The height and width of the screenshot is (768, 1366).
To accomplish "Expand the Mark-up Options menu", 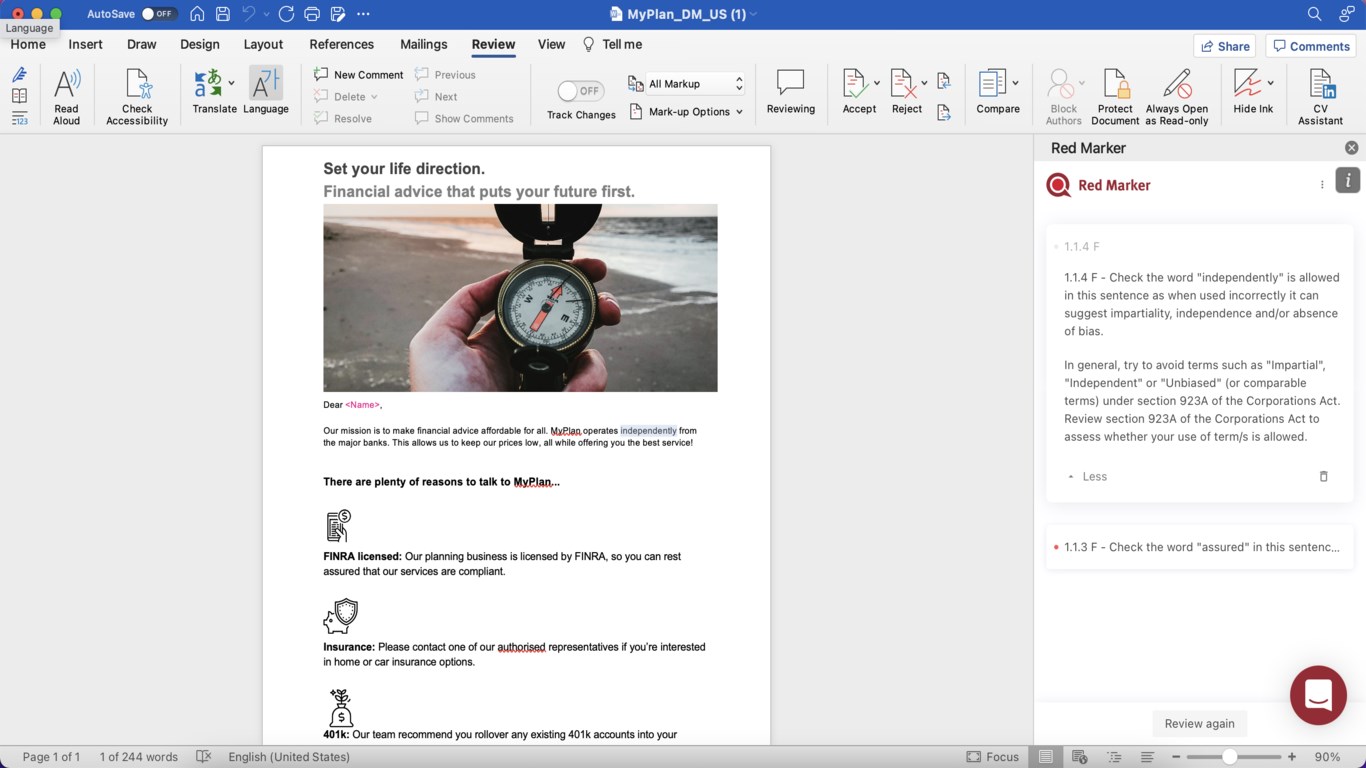I will [686, 112].
